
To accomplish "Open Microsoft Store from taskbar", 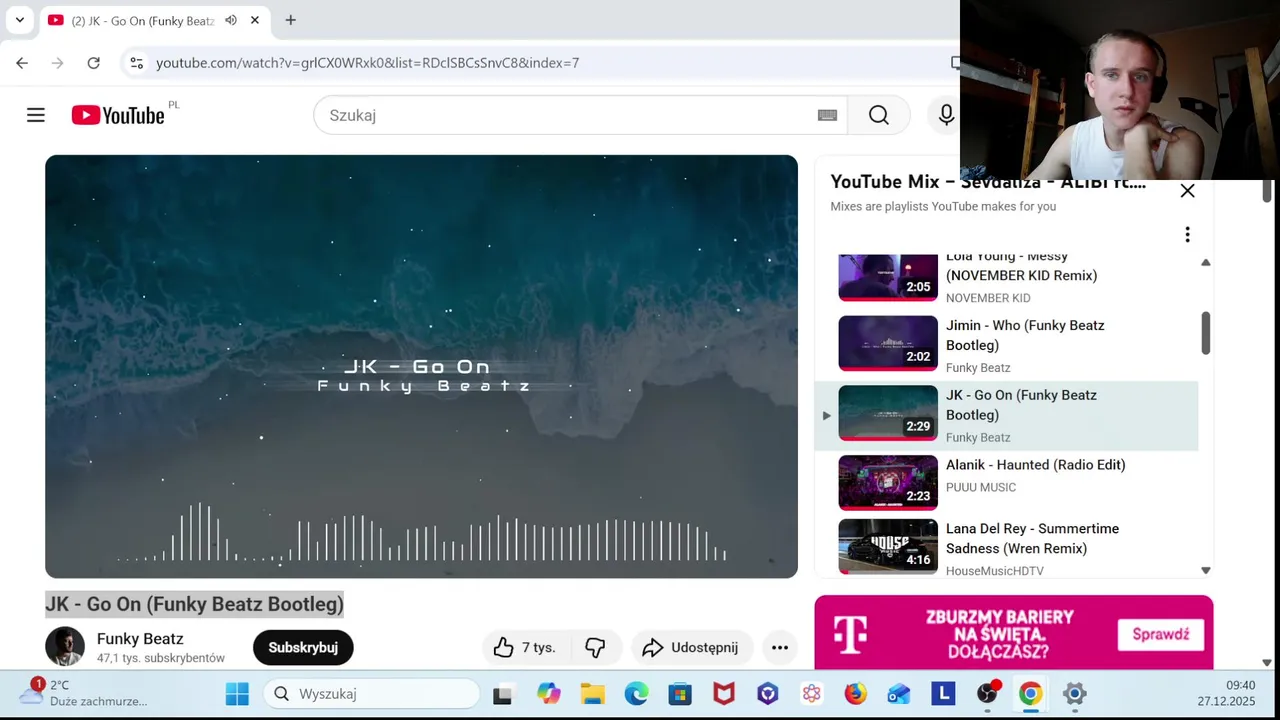I will tap(680, 694).
